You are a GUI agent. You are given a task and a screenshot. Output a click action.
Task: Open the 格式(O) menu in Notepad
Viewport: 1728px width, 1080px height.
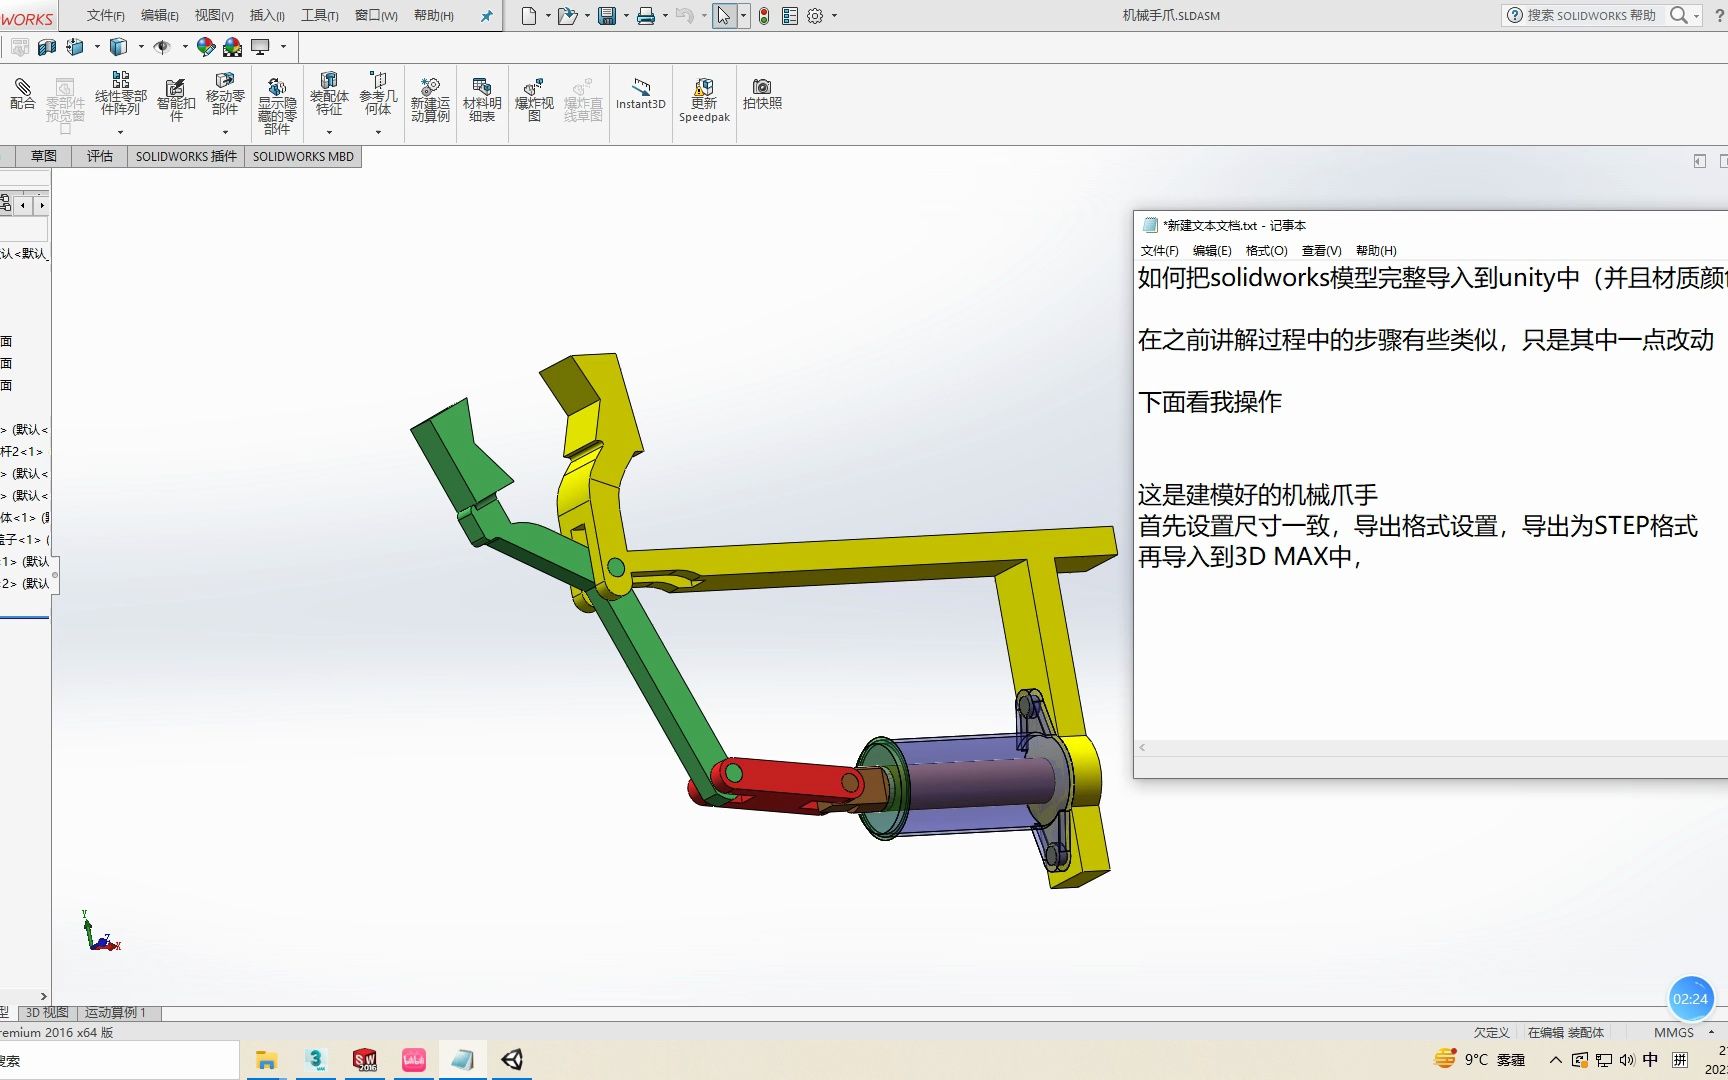coord(1267,250)
